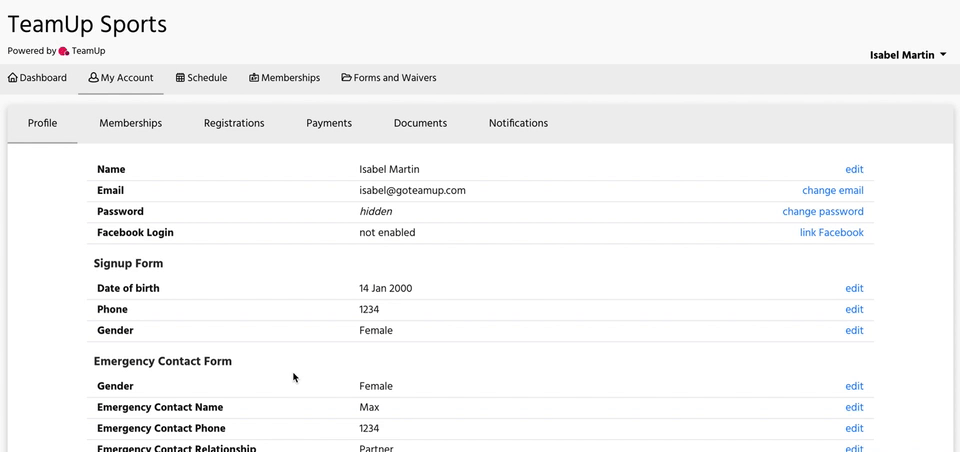
Task: Open the Notifications tab
Action: point(518,123)
